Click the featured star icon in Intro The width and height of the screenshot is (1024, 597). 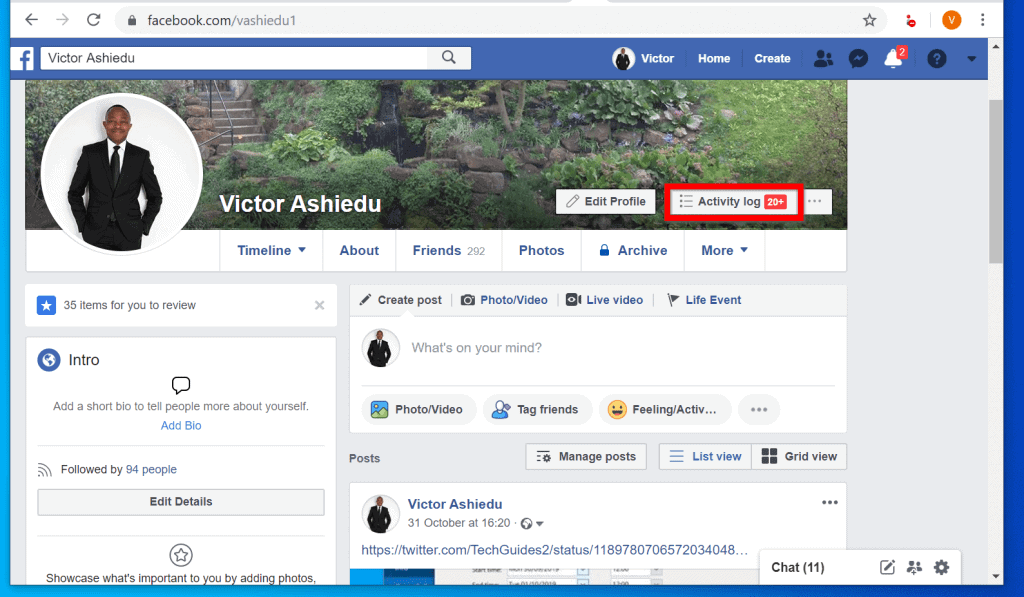181,555
